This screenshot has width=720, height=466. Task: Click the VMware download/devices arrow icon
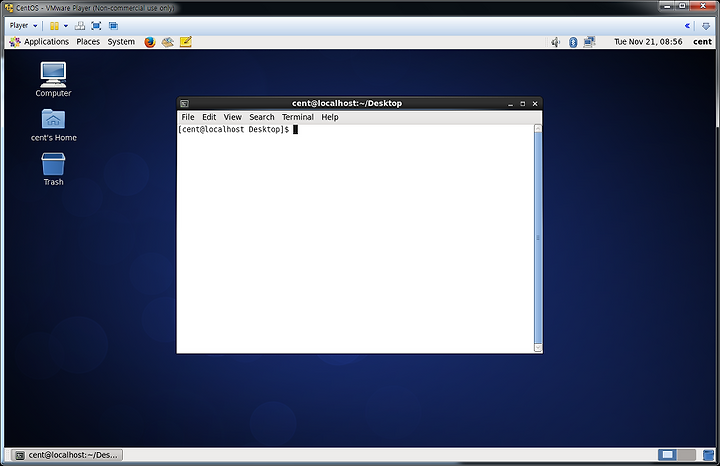point(706,26)
